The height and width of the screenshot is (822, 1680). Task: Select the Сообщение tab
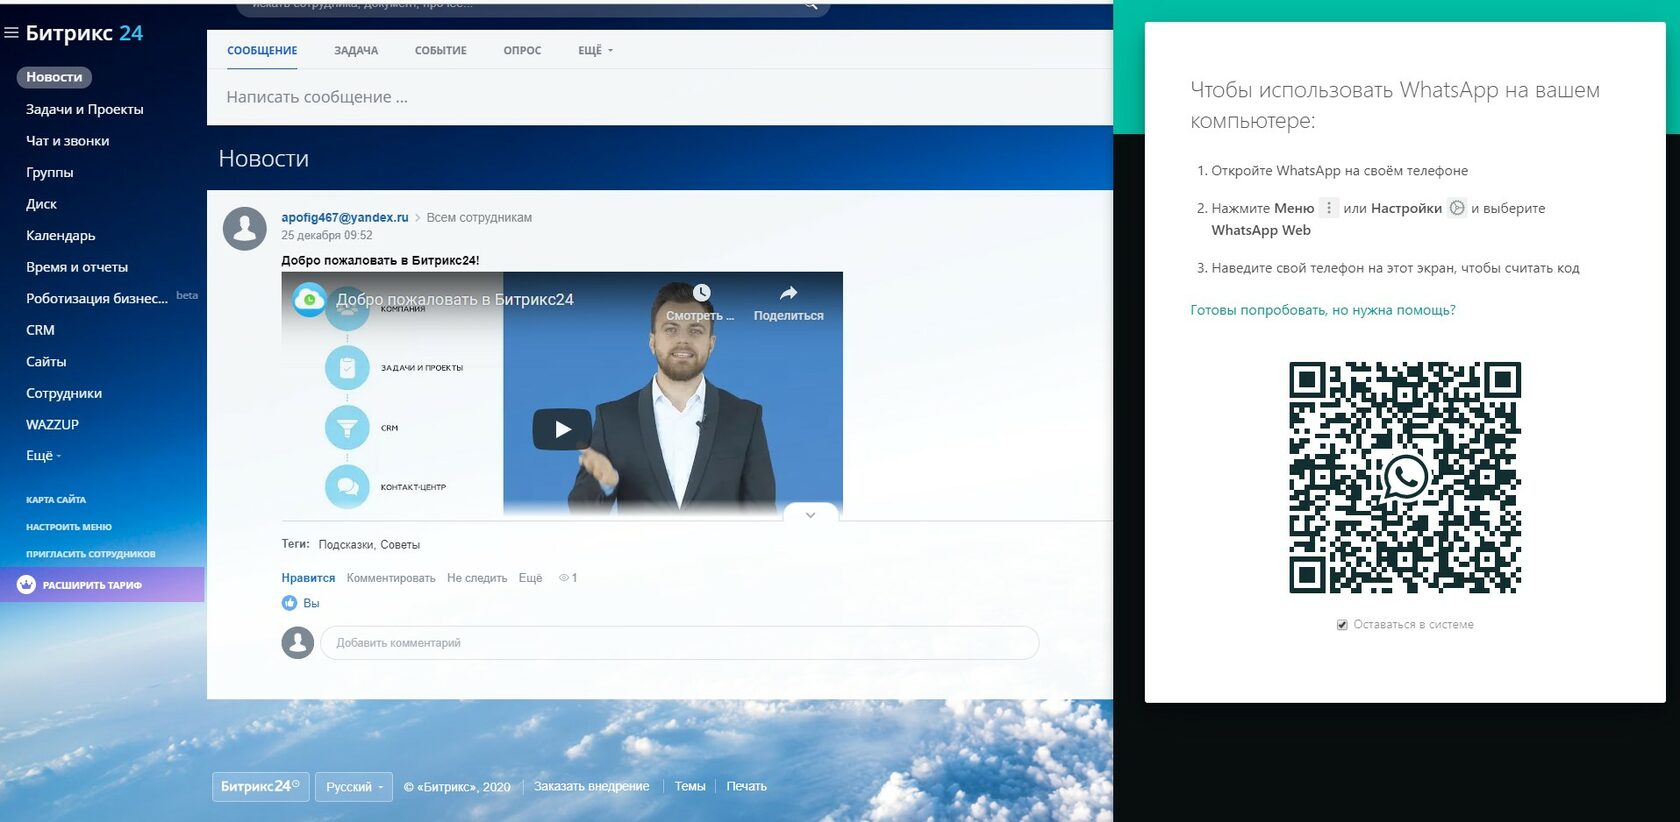(x=262, y=50)
